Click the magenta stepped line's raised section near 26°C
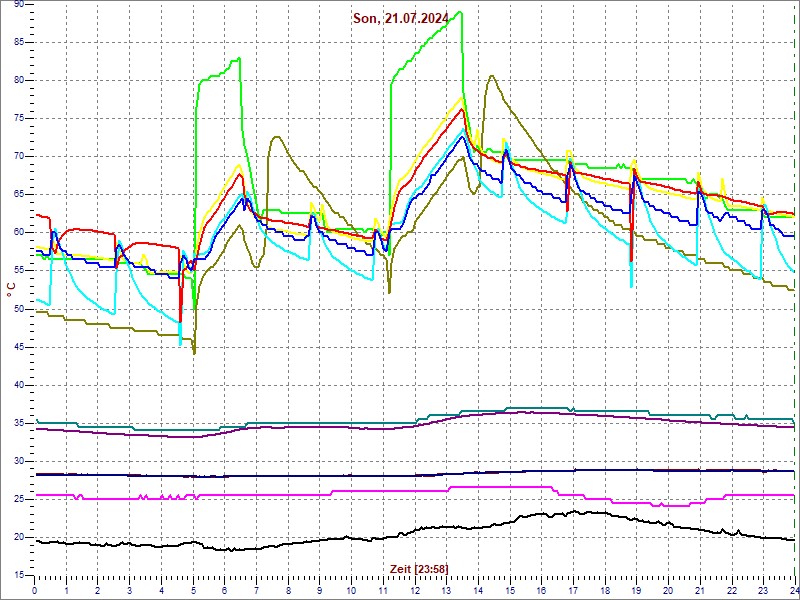The image size is (800, 600). [x=500, y=487]
